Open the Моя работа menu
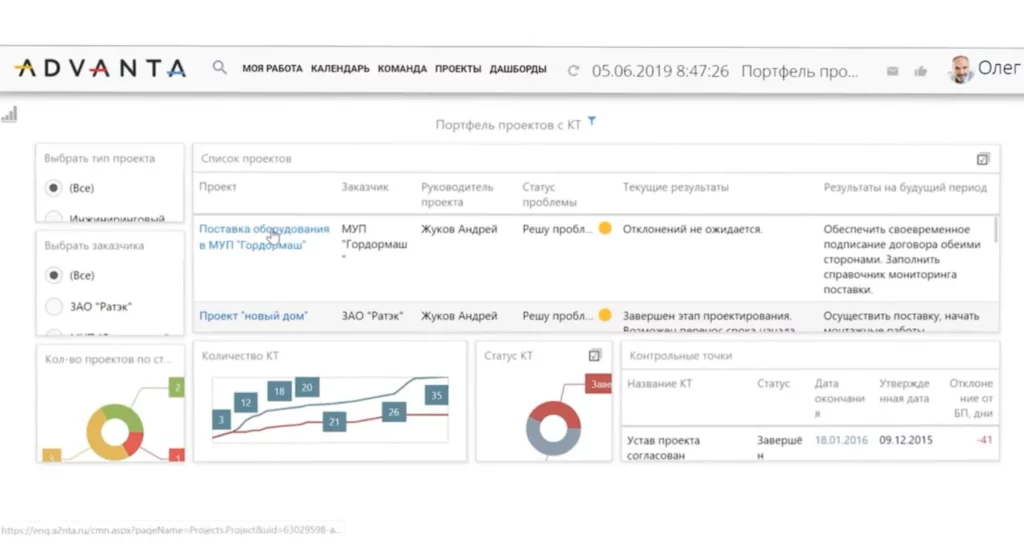The image size is (1024, 558). [x=272, y=70]
